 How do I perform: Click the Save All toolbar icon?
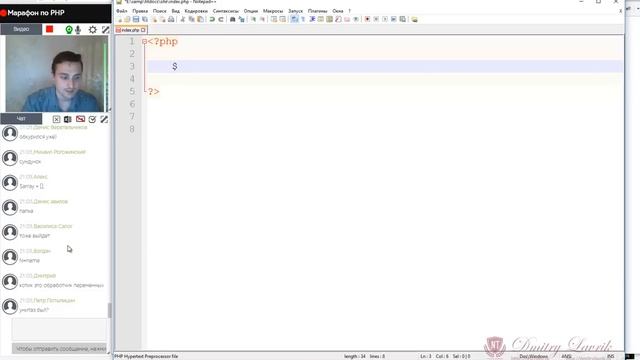click(144, 19)
